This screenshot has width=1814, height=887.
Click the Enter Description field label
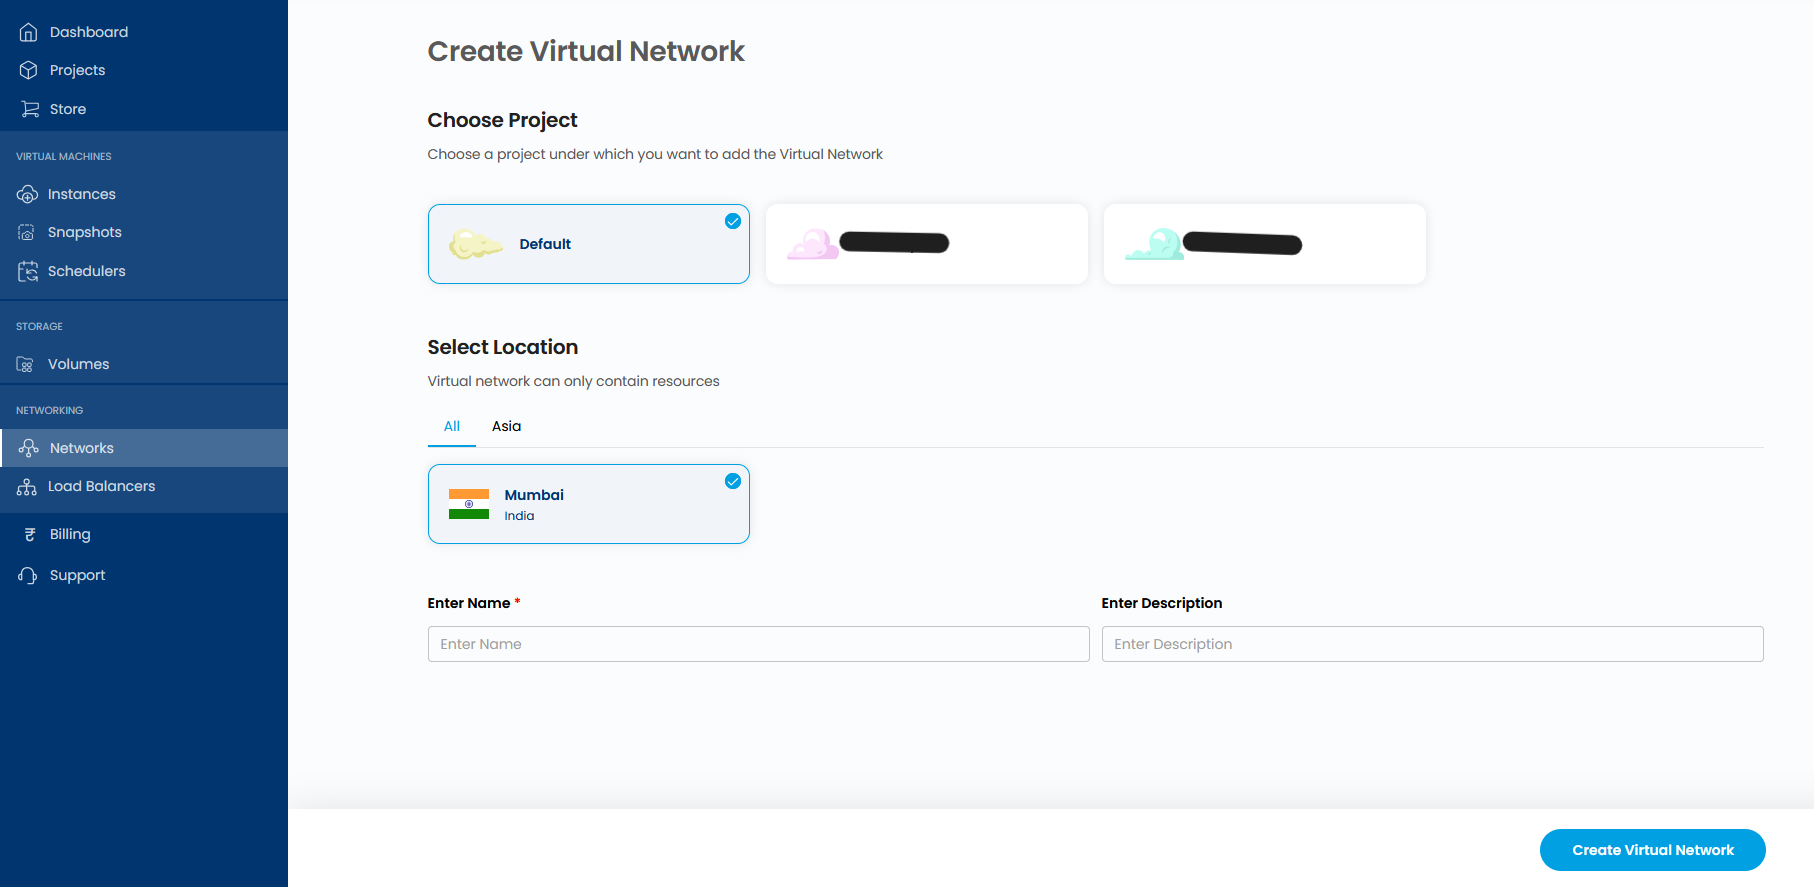coord(1162,603)
